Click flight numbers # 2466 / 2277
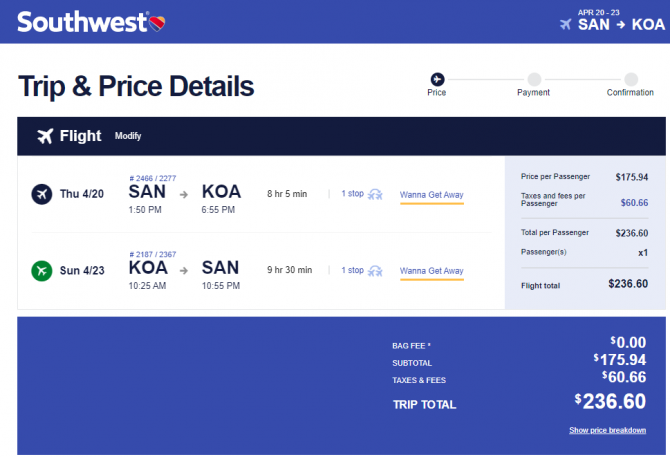The width and height of the screenshot is (670, 457). click(x=153, y=178)
